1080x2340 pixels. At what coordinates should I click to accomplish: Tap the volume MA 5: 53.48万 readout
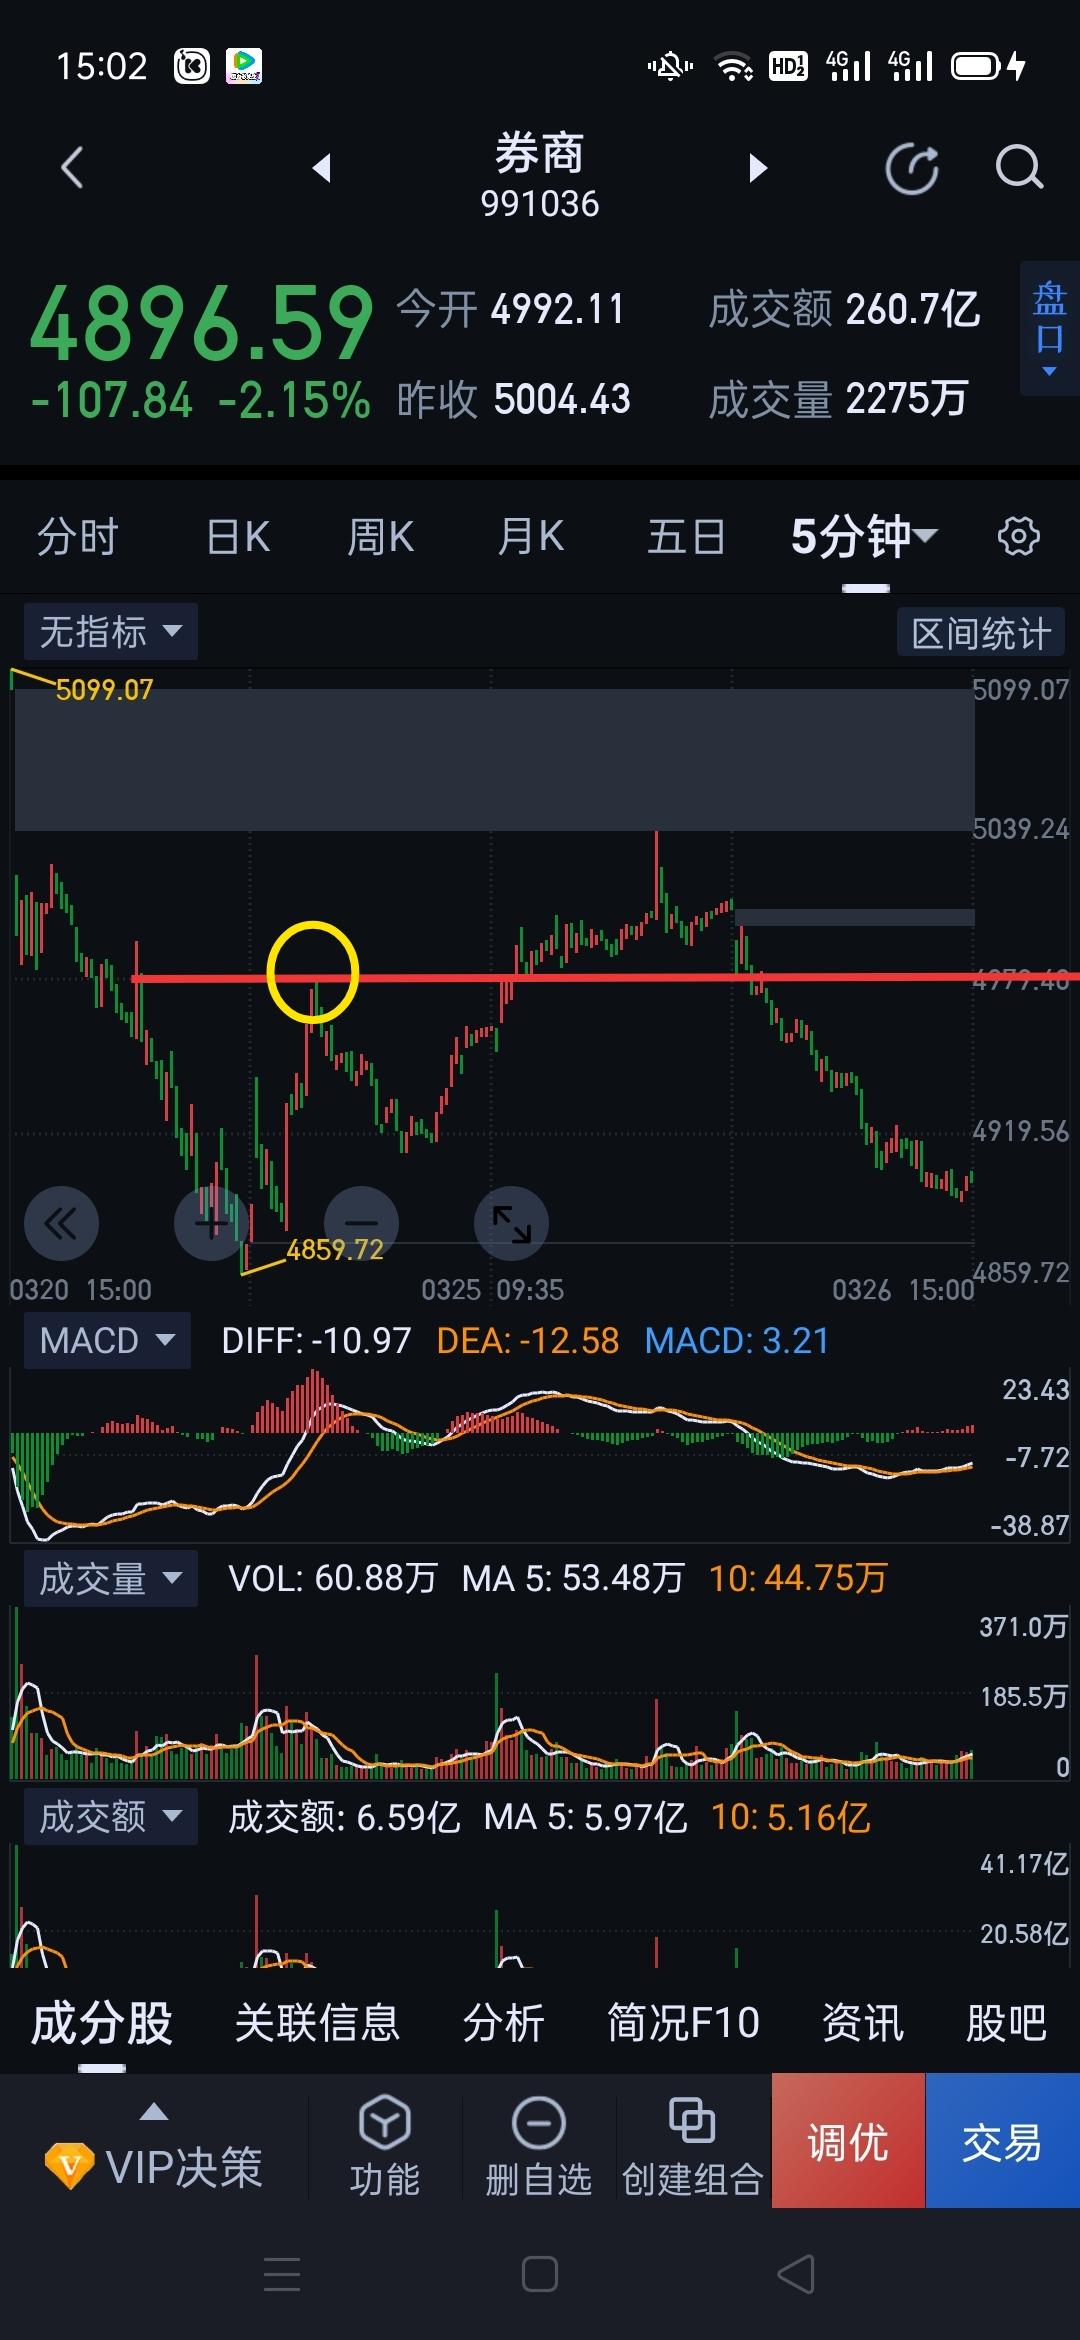point(573,1578)
